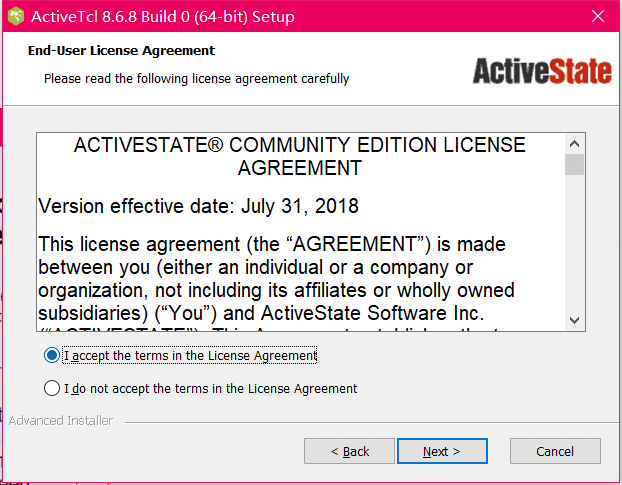Click inside the license agreement text box
The height and width of the screenshot is (485, 622).
pos(301,232)
